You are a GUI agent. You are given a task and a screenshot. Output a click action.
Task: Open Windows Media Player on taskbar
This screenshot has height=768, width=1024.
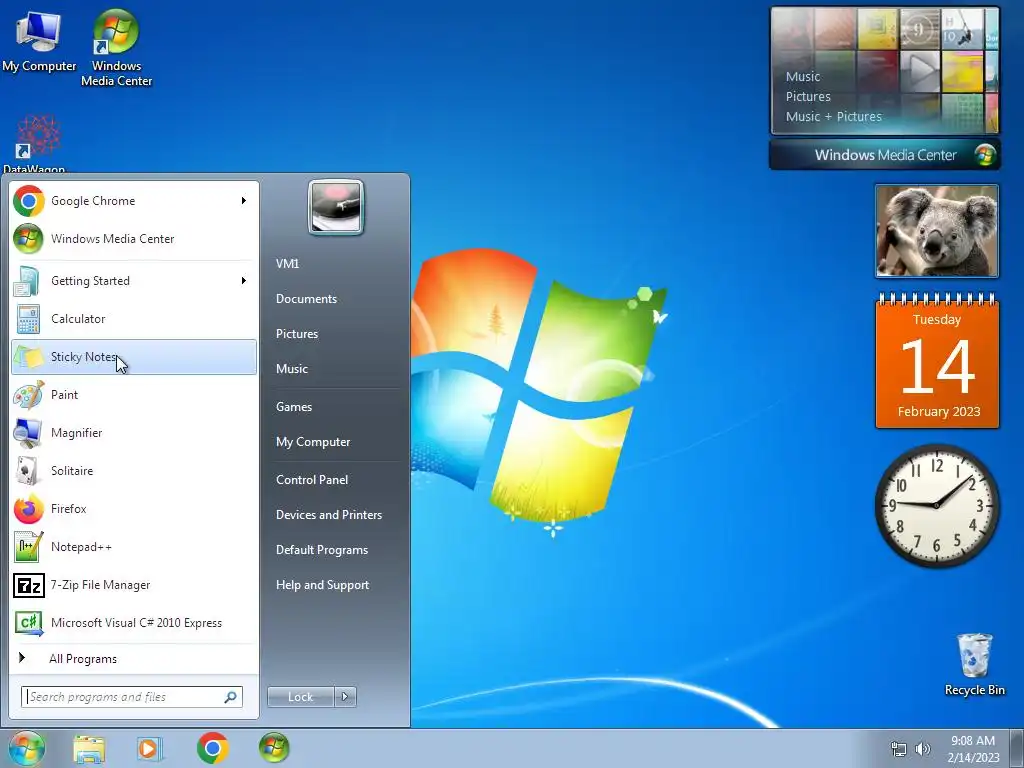click(x=150, y=748)
